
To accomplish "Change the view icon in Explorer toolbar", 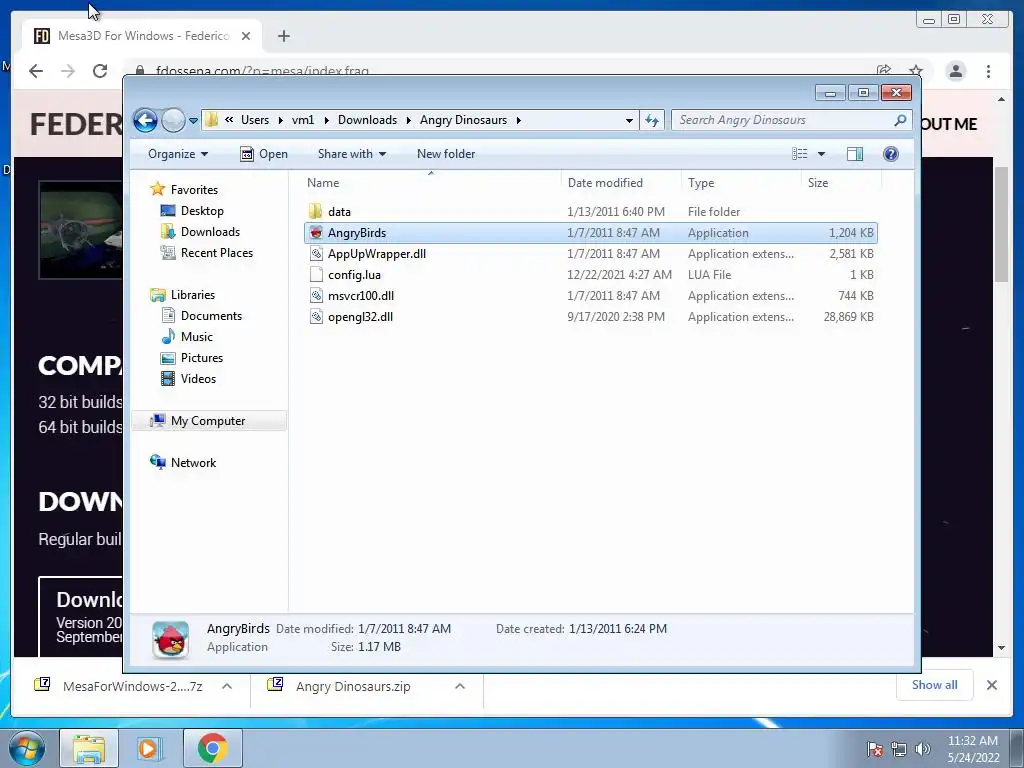I will click(799, 154).
